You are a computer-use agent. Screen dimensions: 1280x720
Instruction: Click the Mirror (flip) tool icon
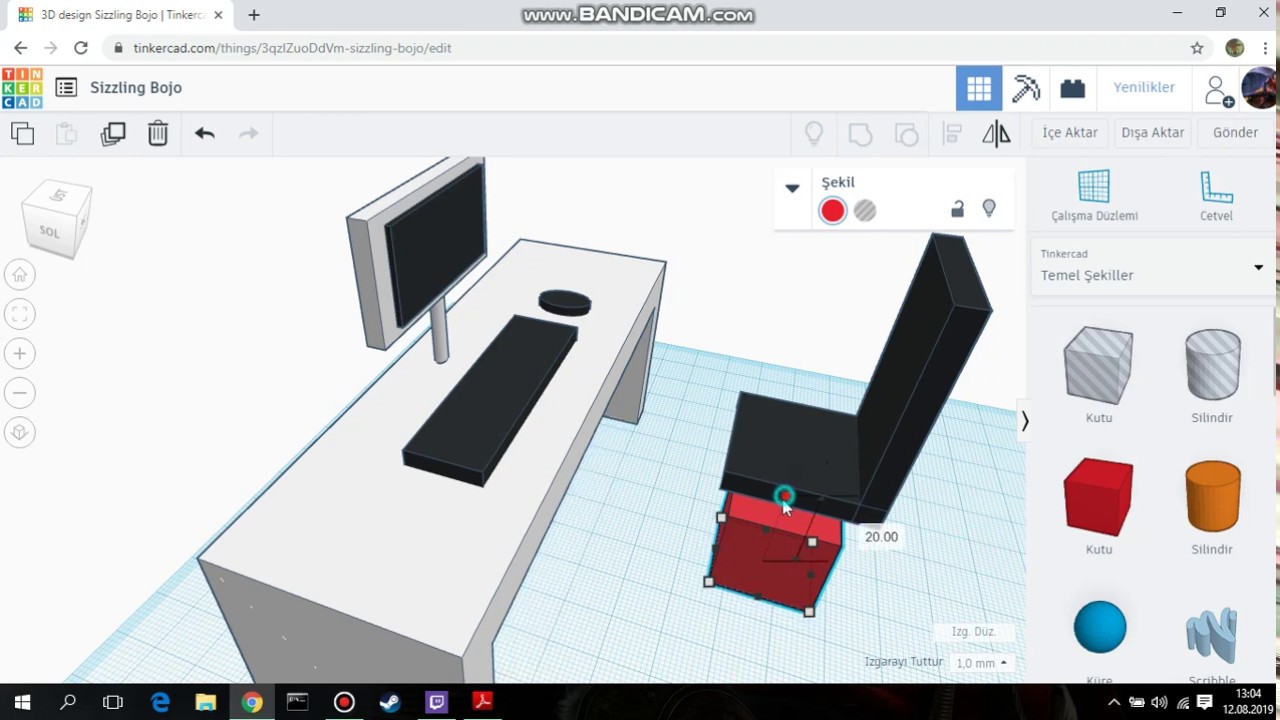[996, 133]
